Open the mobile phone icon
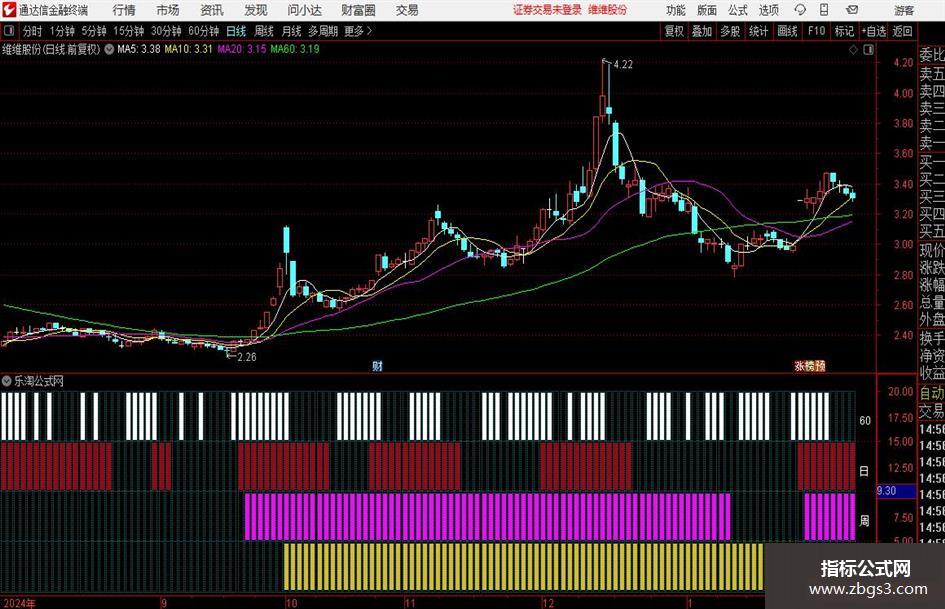The height and width of the screenshot is (609, 945). point(824,10)
